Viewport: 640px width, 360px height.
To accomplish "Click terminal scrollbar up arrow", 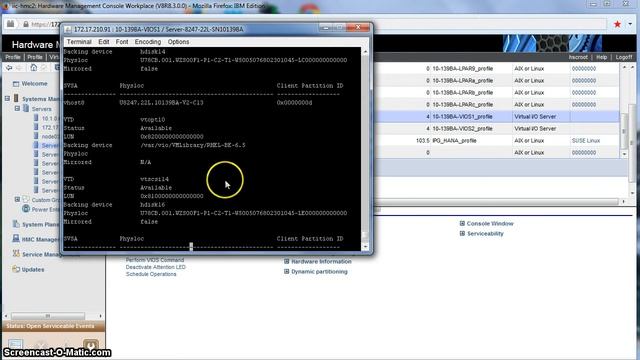I will coord(365,52).
